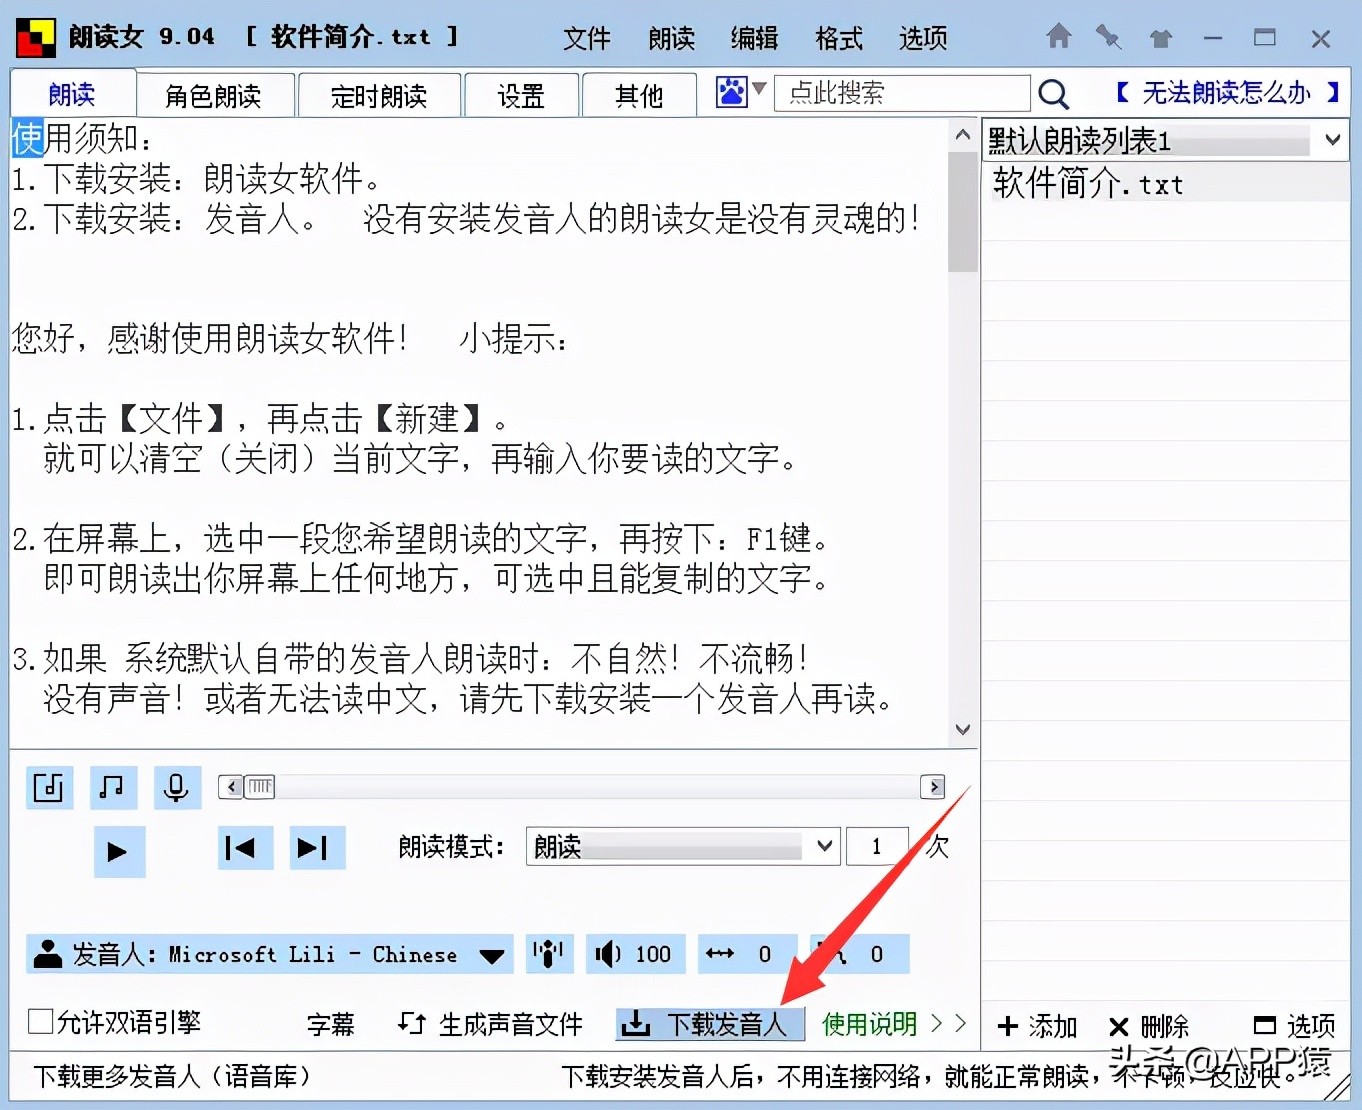The height and width of the screenshot is (1110, 1362).
Task: Click the music note icon button
Action: click(112, 788)
